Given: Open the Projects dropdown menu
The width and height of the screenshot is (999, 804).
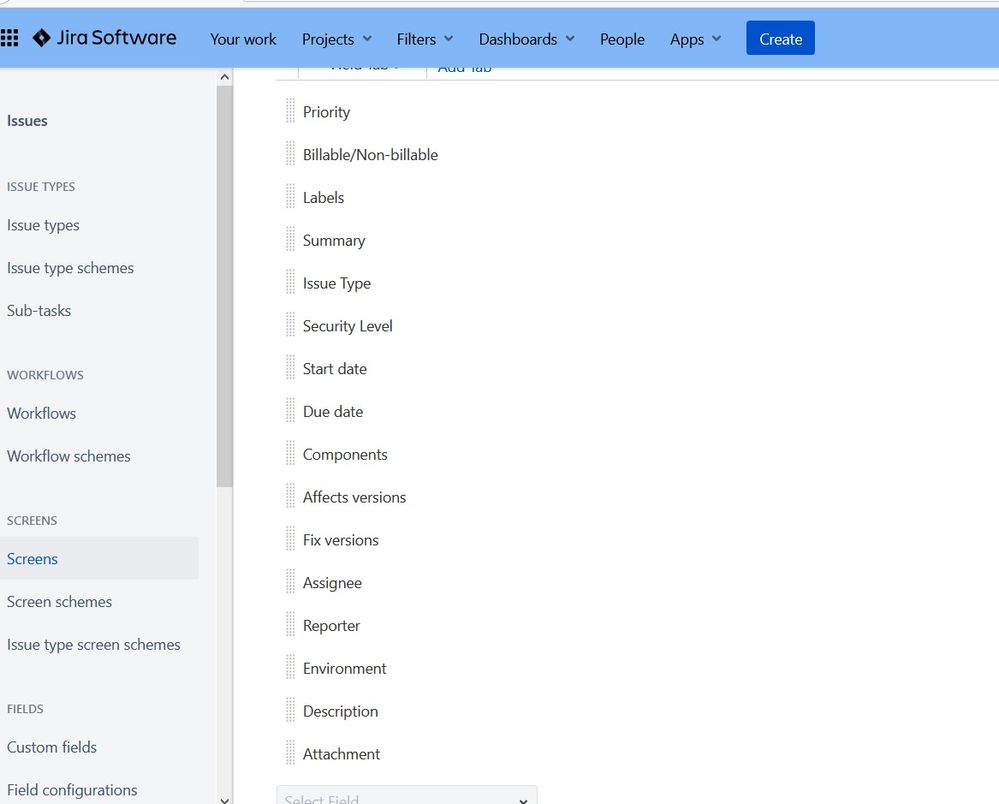Looking at the screenshot, I should [x=336, y=39].
